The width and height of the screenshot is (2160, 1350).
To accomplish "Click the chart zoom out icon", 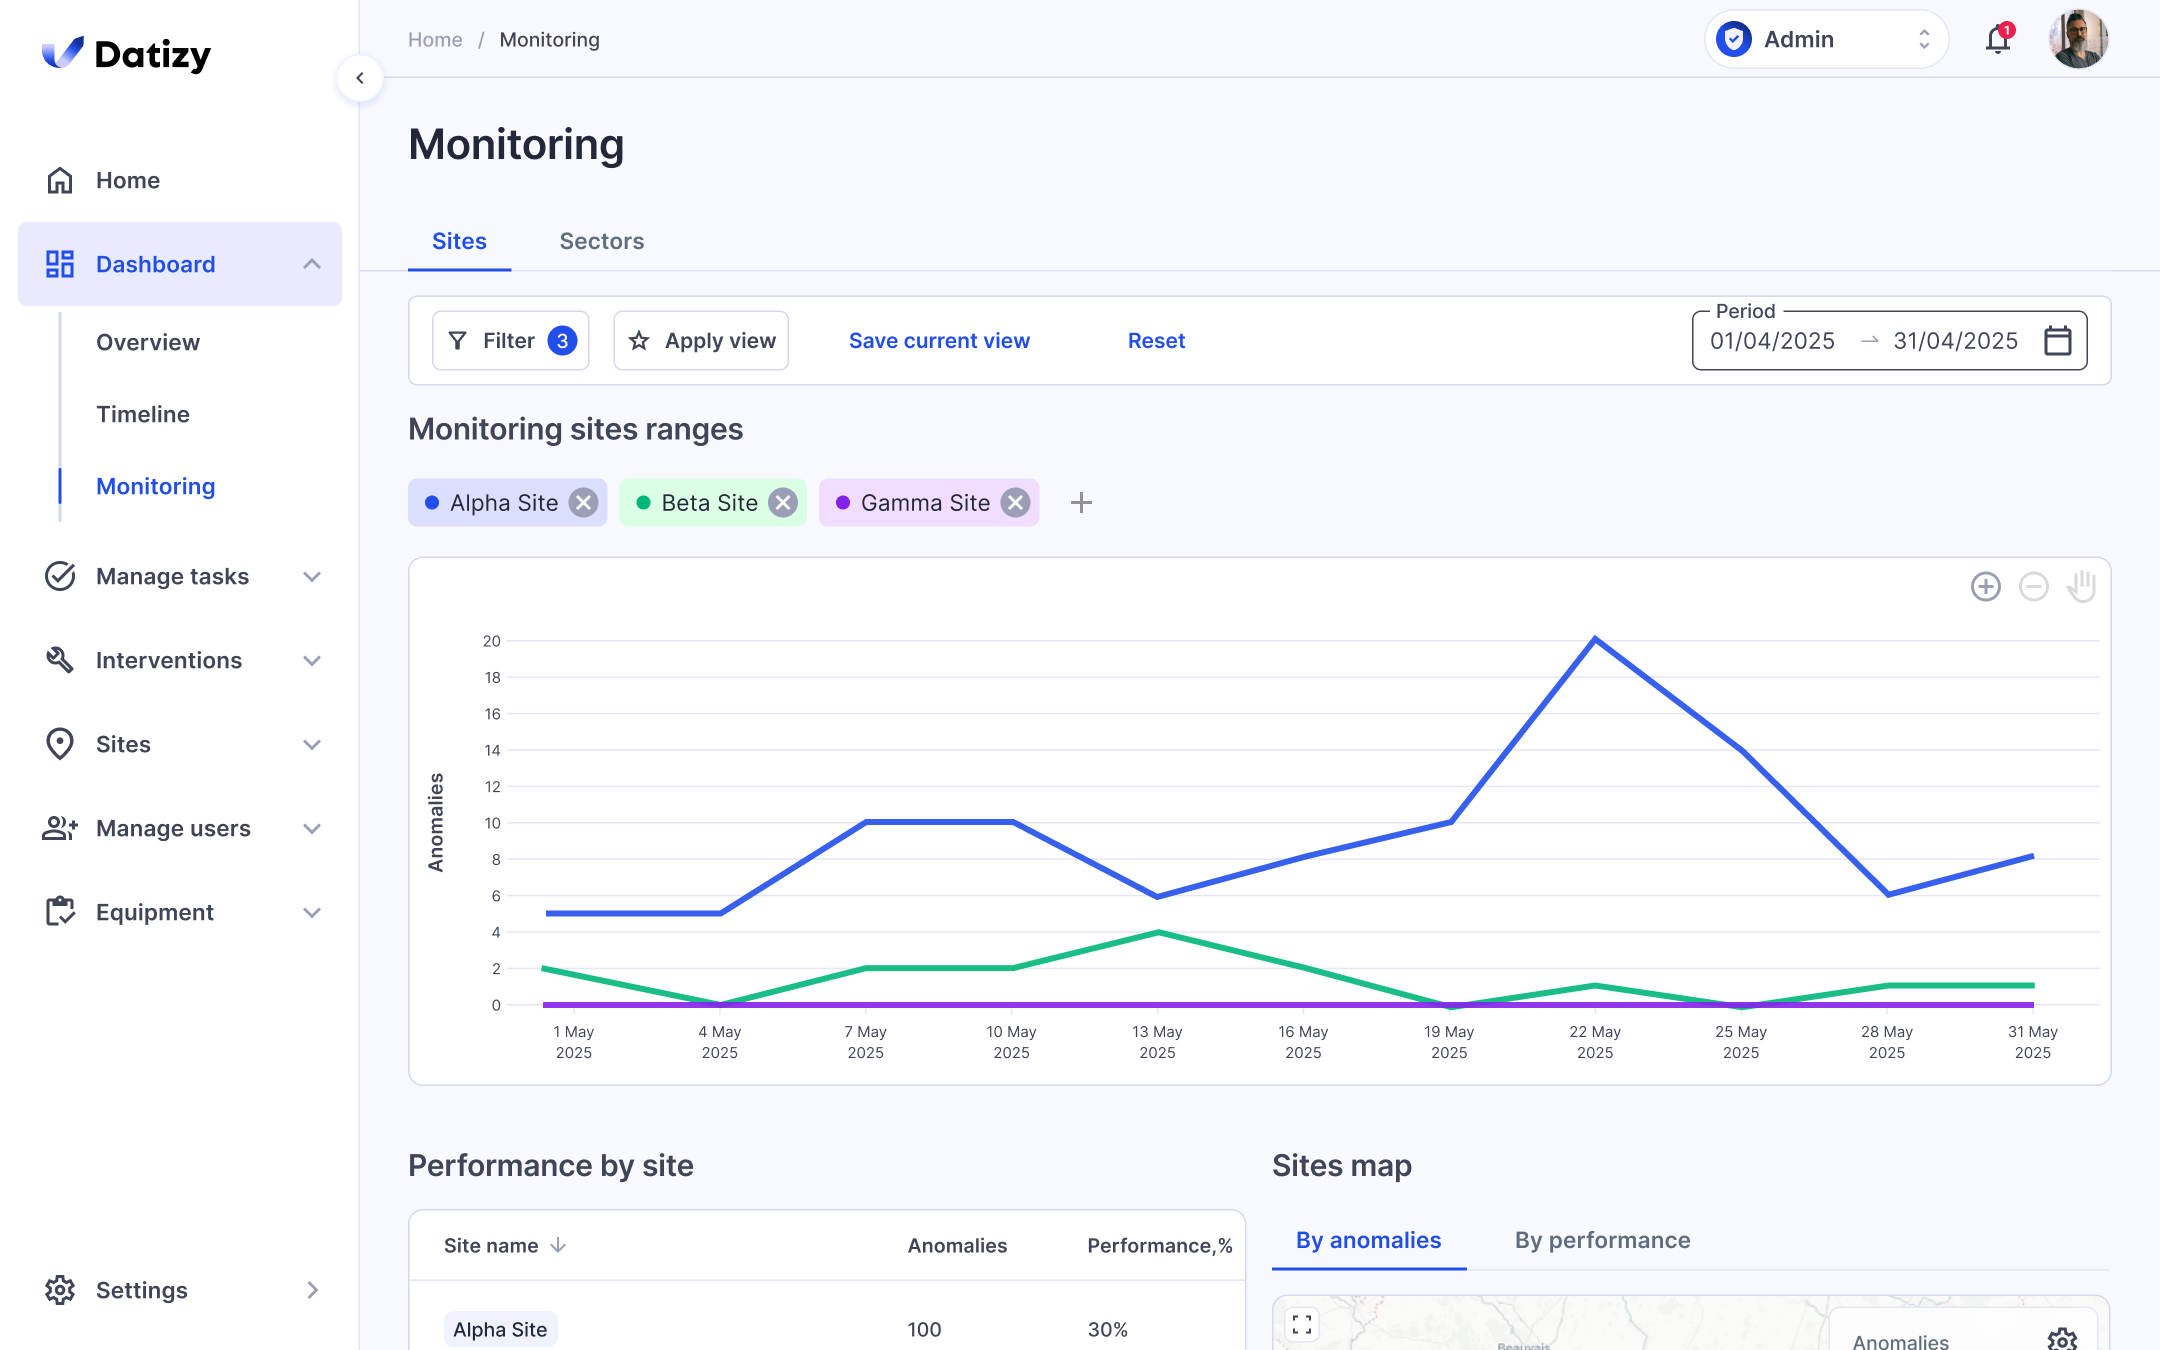I will pyautogui.click(x=2033, y=586).
